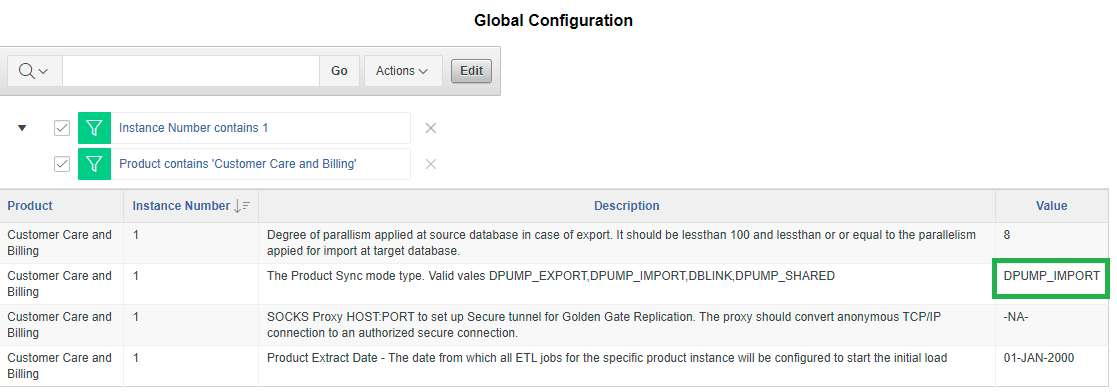Click Instance Number cell in the 01-JAN-2000 row
This screenshot has height=392, width=1117.
(x=191, y=366)
